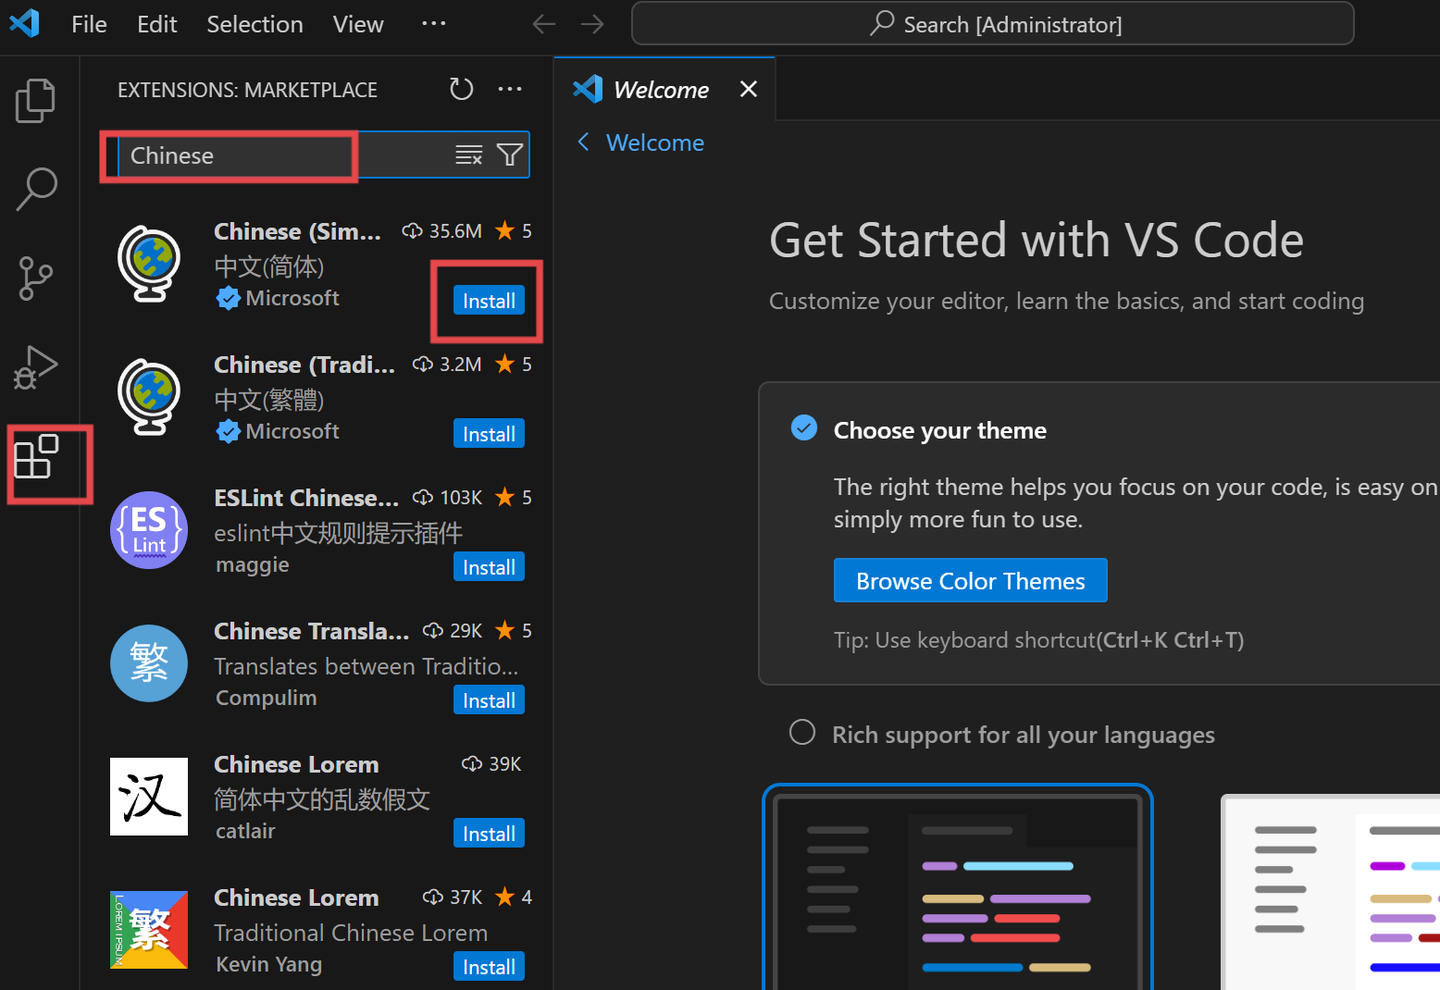The image size is (1440, 990).
Task: Open more actions for Extensions panel
Action: click(x=510, y=89)
